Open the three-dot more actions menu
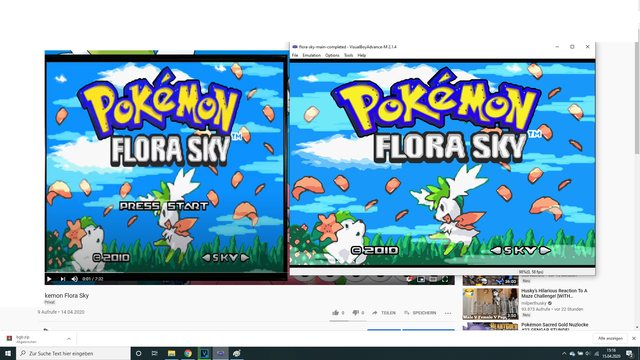The image size is (640, 360). (448, 313)
